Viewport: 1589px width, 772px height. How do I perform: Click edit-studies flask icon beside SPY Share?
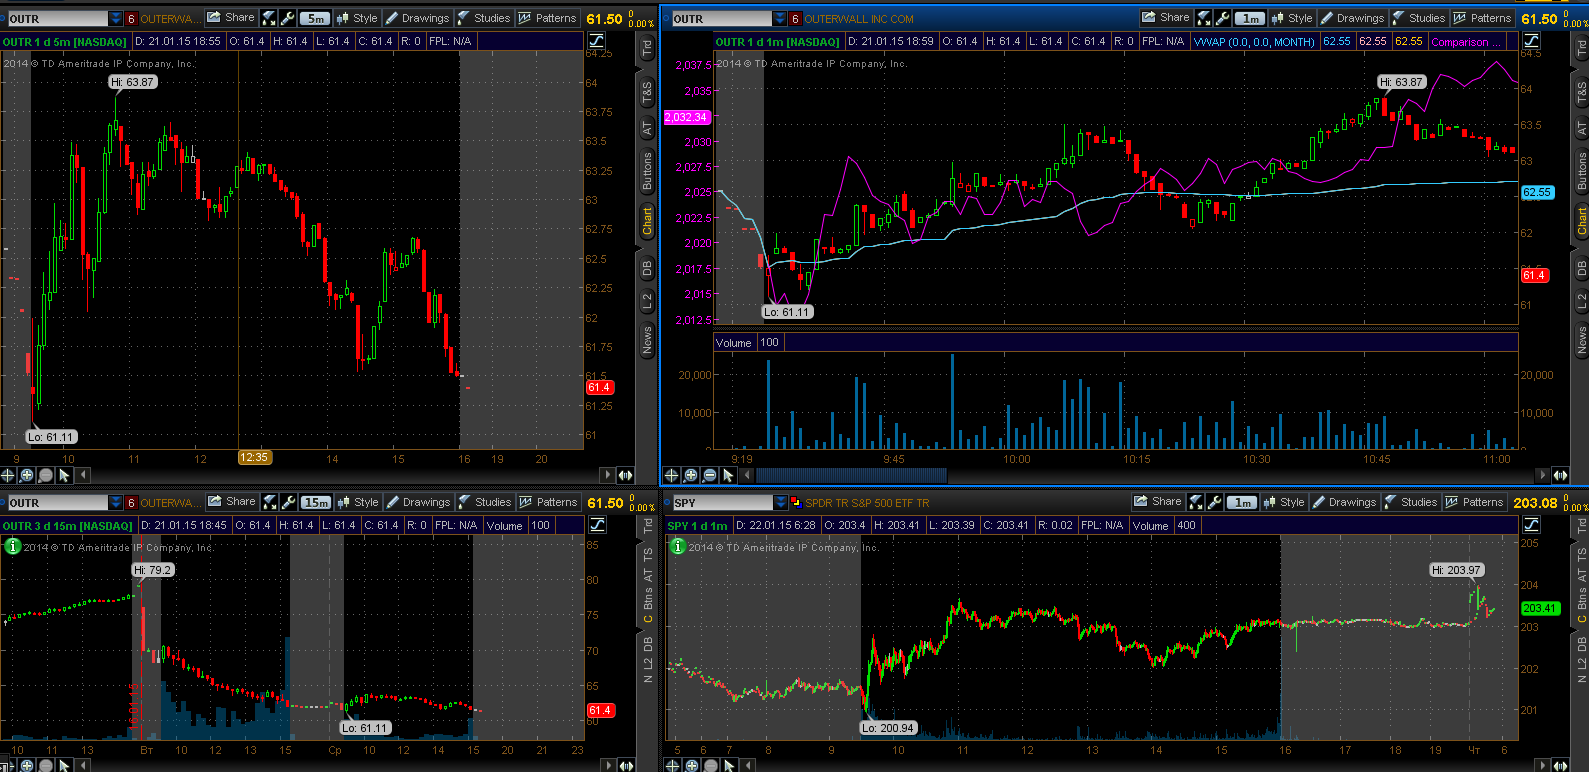[x=1198, y=502]
